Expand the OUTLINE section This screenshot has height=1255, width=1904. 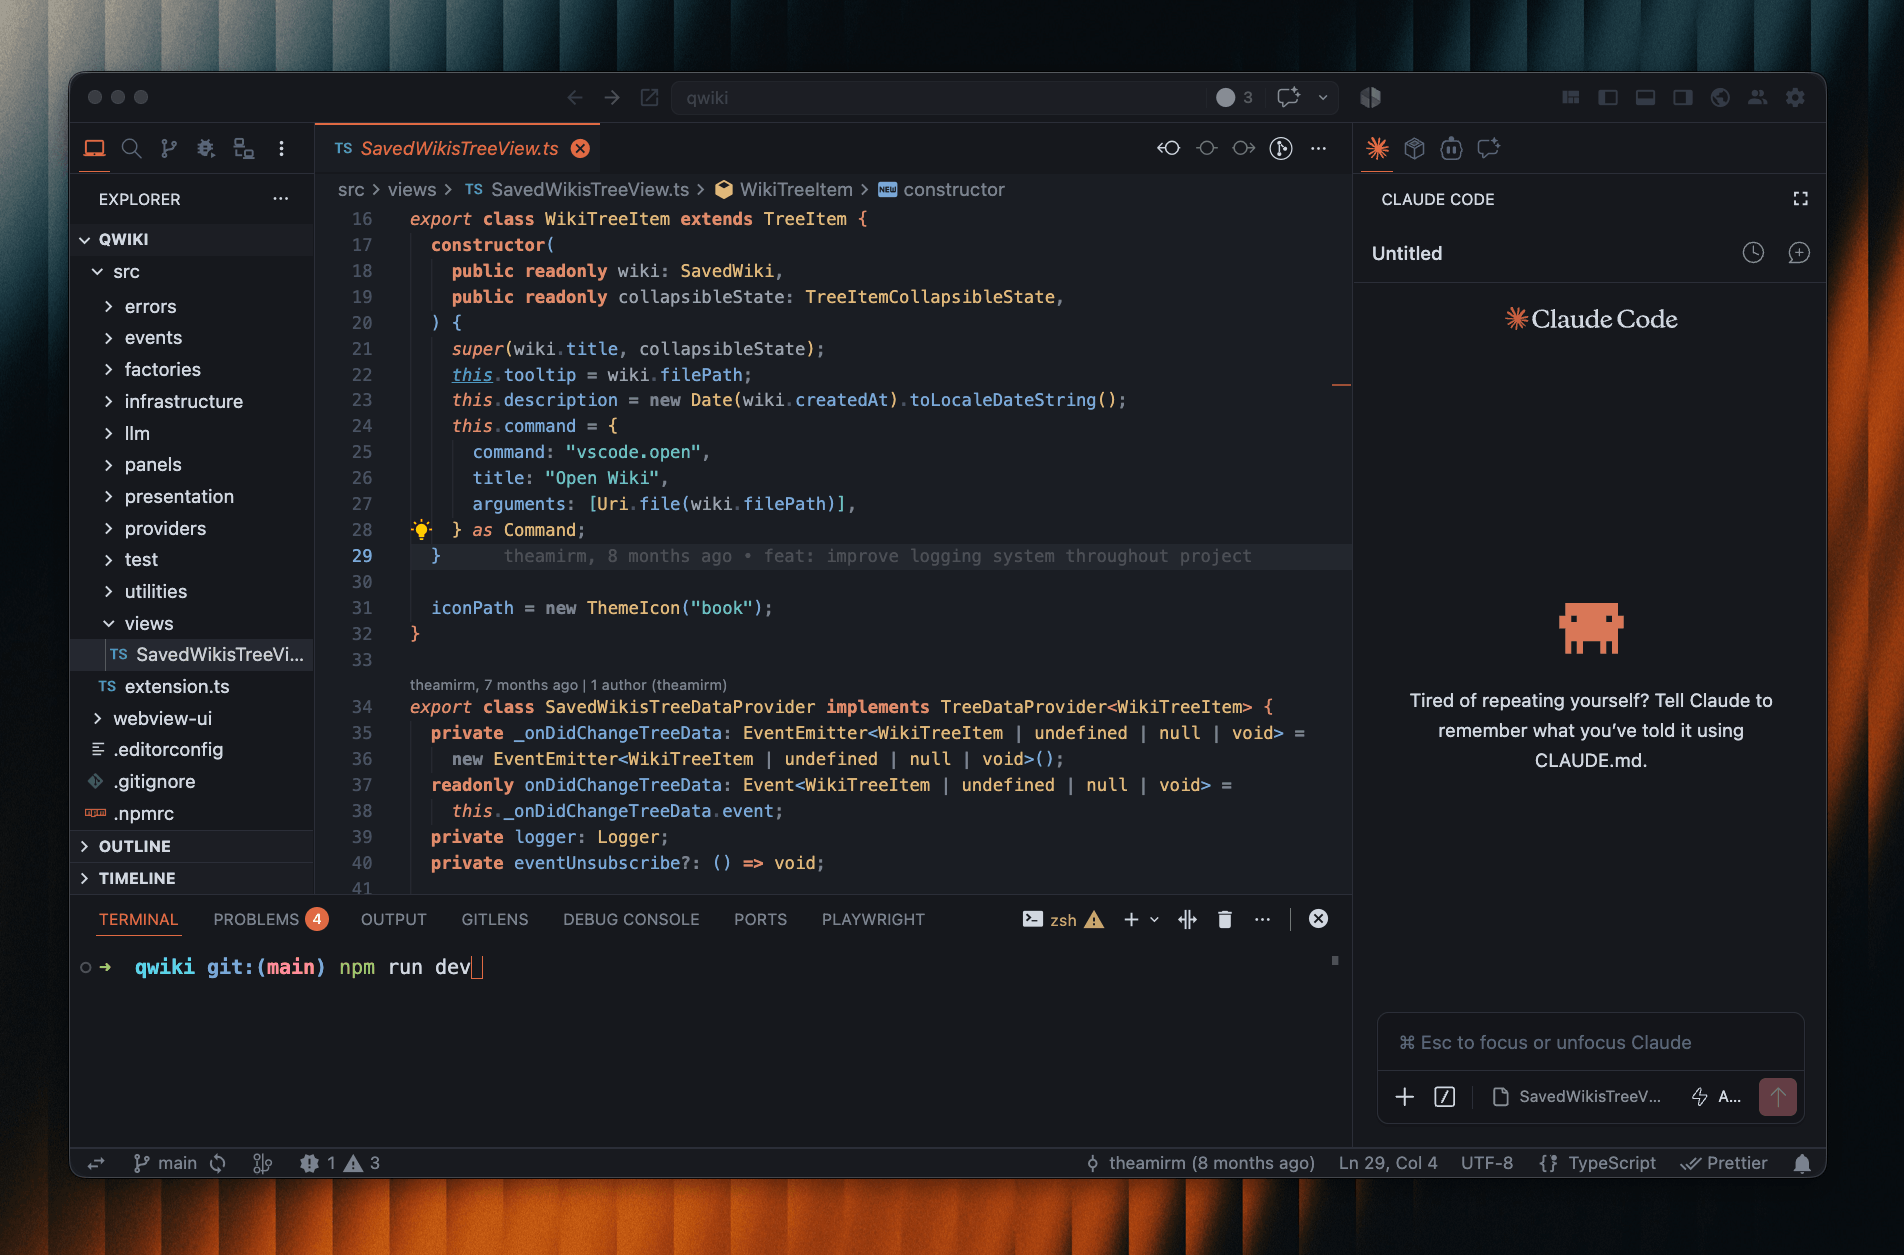tap(192, 846)
